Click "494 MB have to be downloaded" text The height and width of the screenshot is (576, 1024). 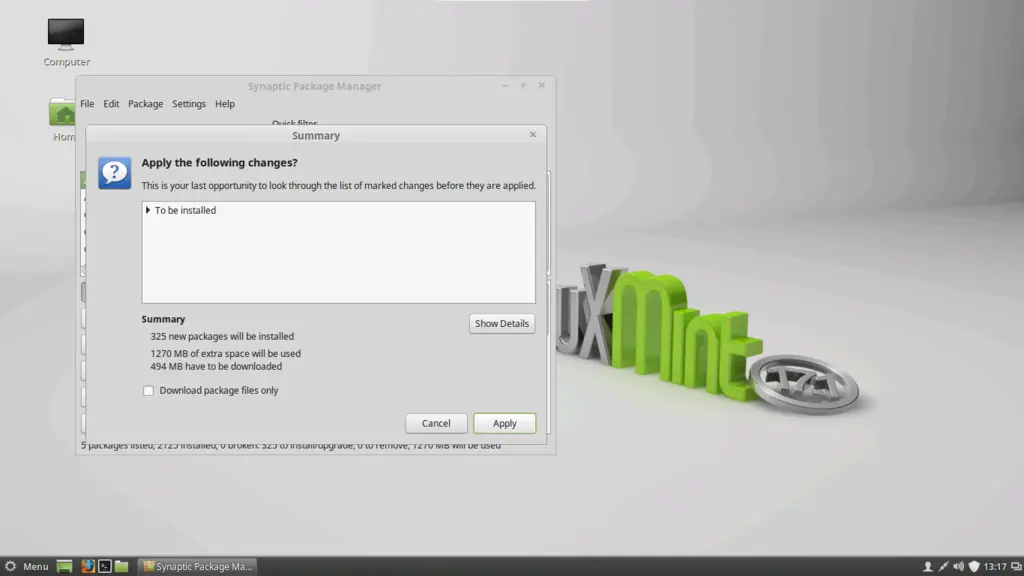click(x=216, y=366)
